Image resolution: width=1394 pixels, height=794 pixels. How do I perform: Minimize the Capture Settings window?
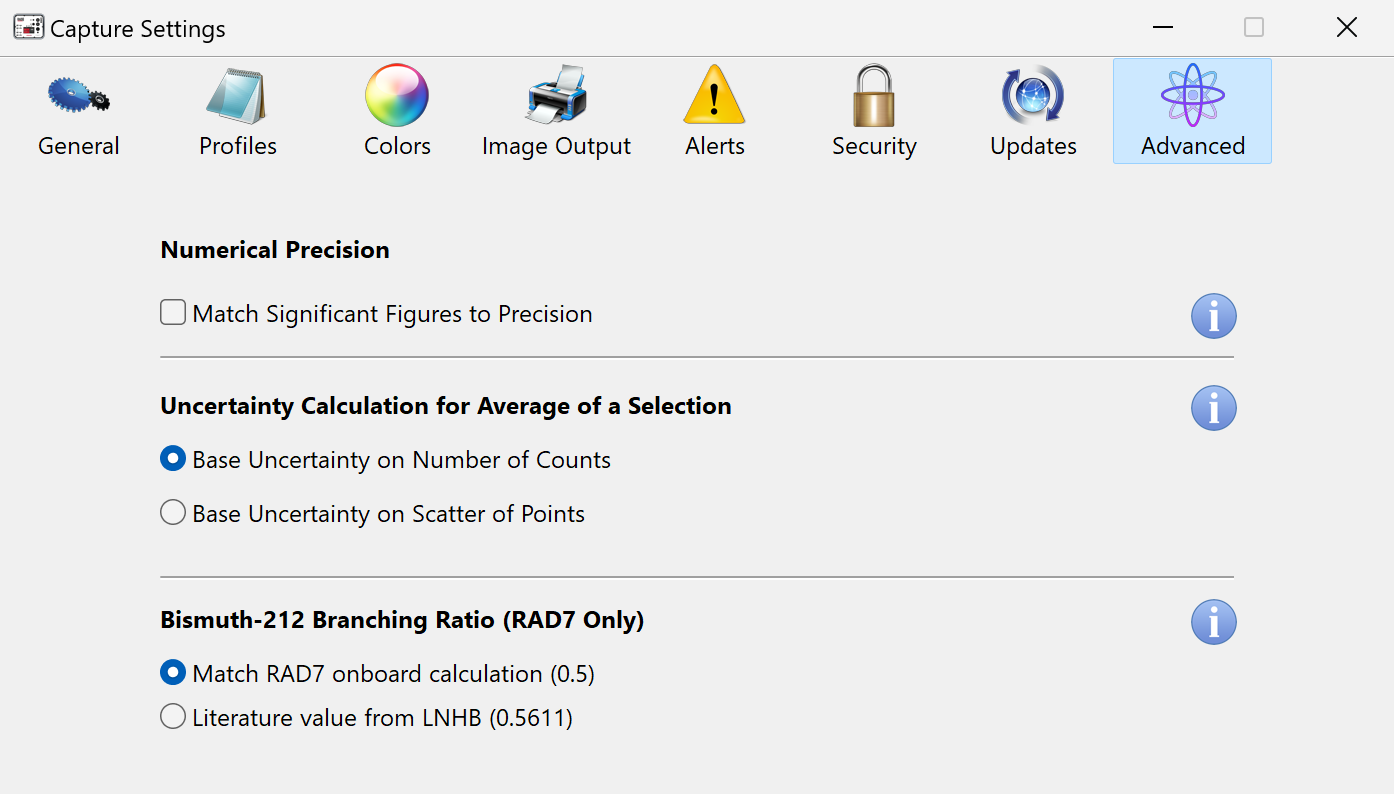(x=1162, y=28)
